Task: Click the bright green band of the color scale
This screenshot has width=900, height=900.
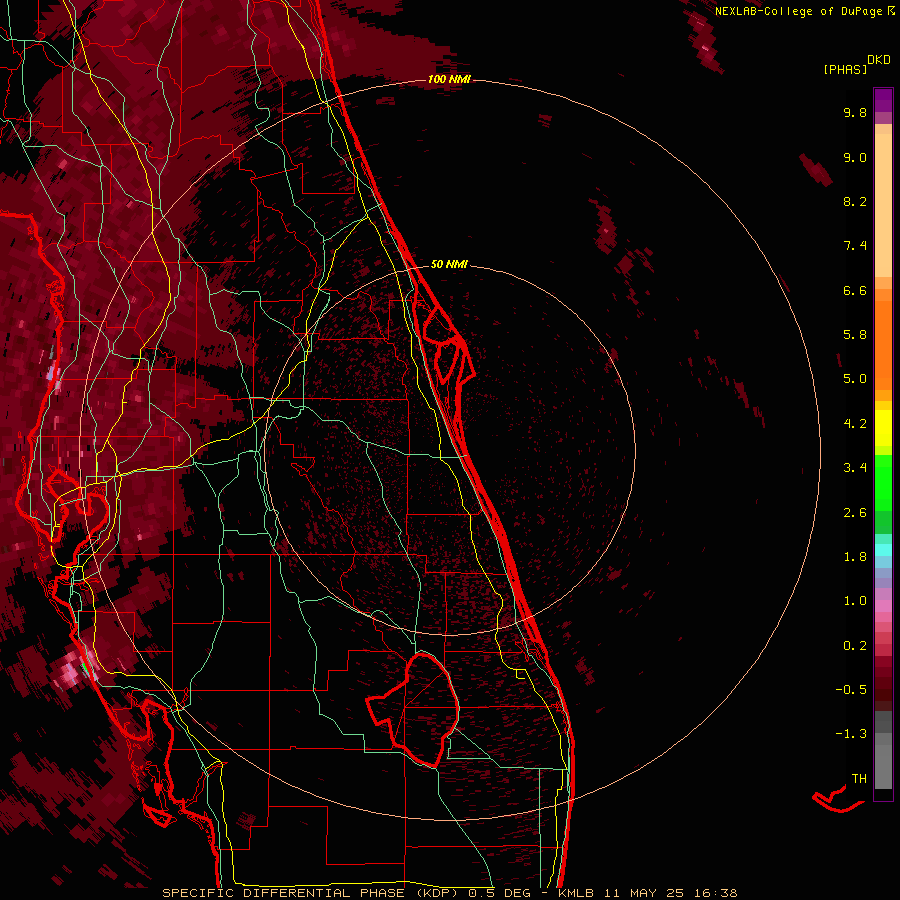Action: (883, 482)
